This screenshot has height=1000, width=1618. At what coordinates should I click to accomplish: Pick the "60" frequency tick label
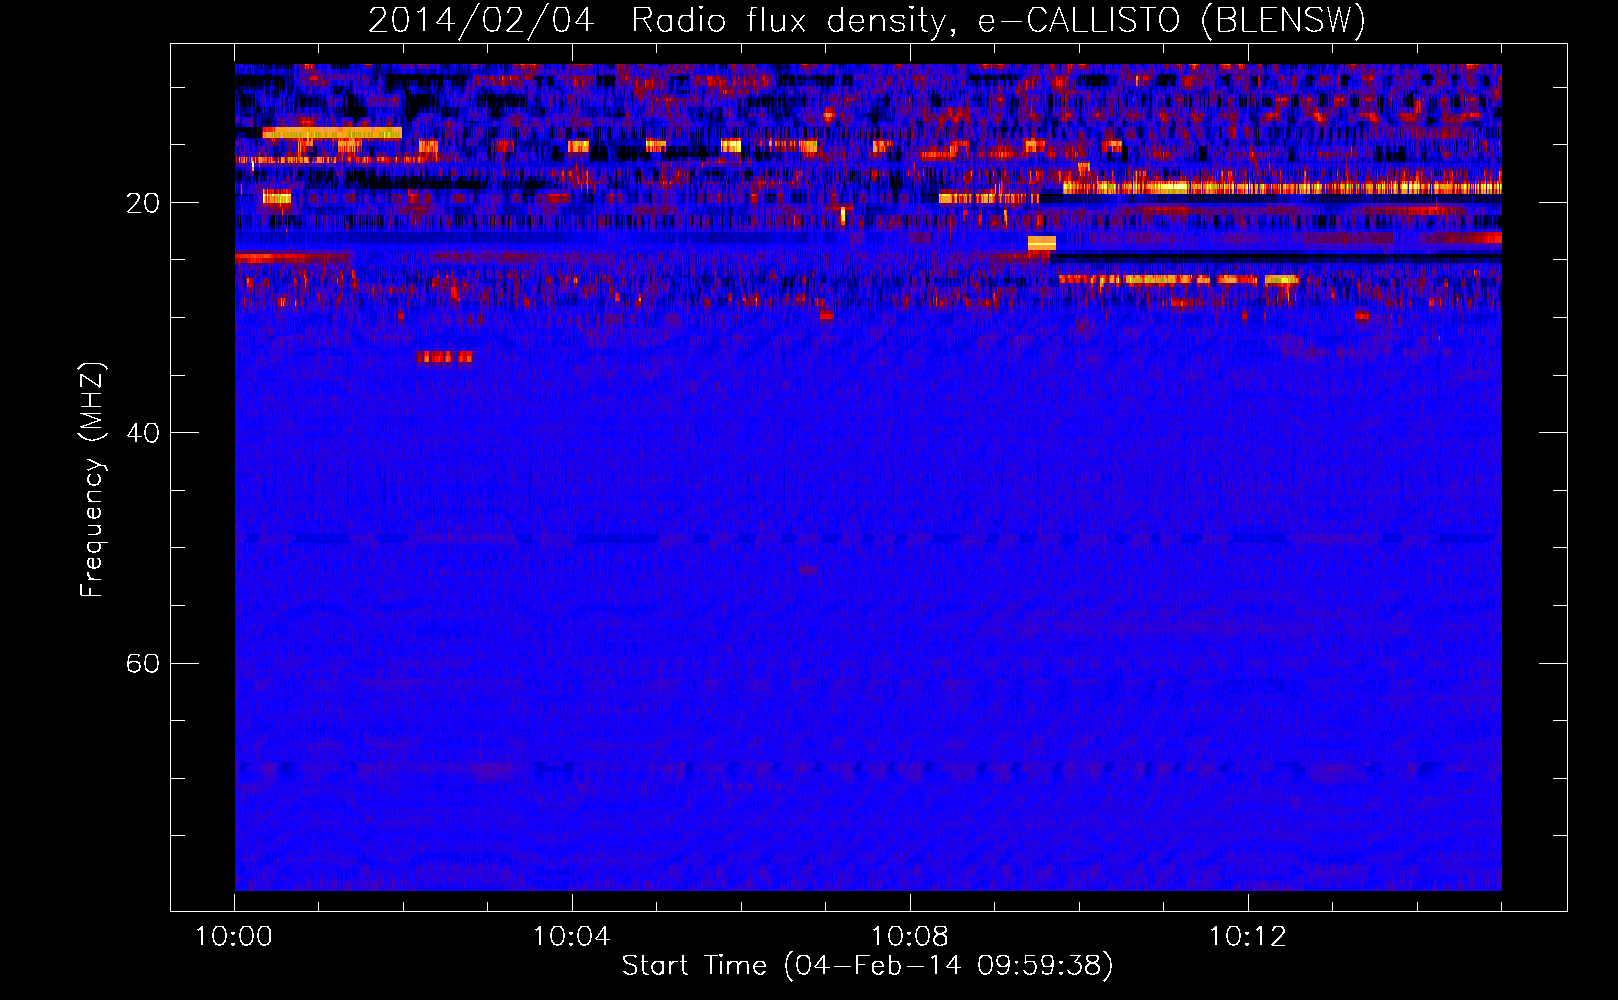(x=143, y=663)
